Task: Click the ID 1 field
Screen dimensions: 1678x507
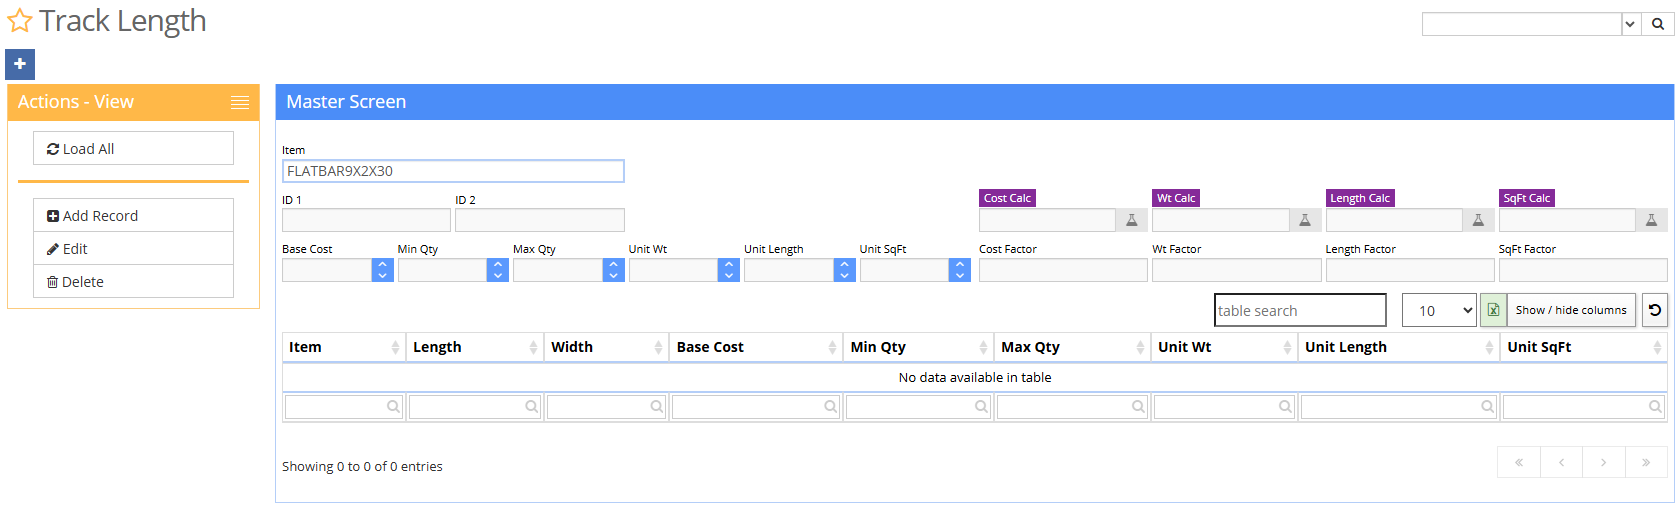Action: point(366,220)
